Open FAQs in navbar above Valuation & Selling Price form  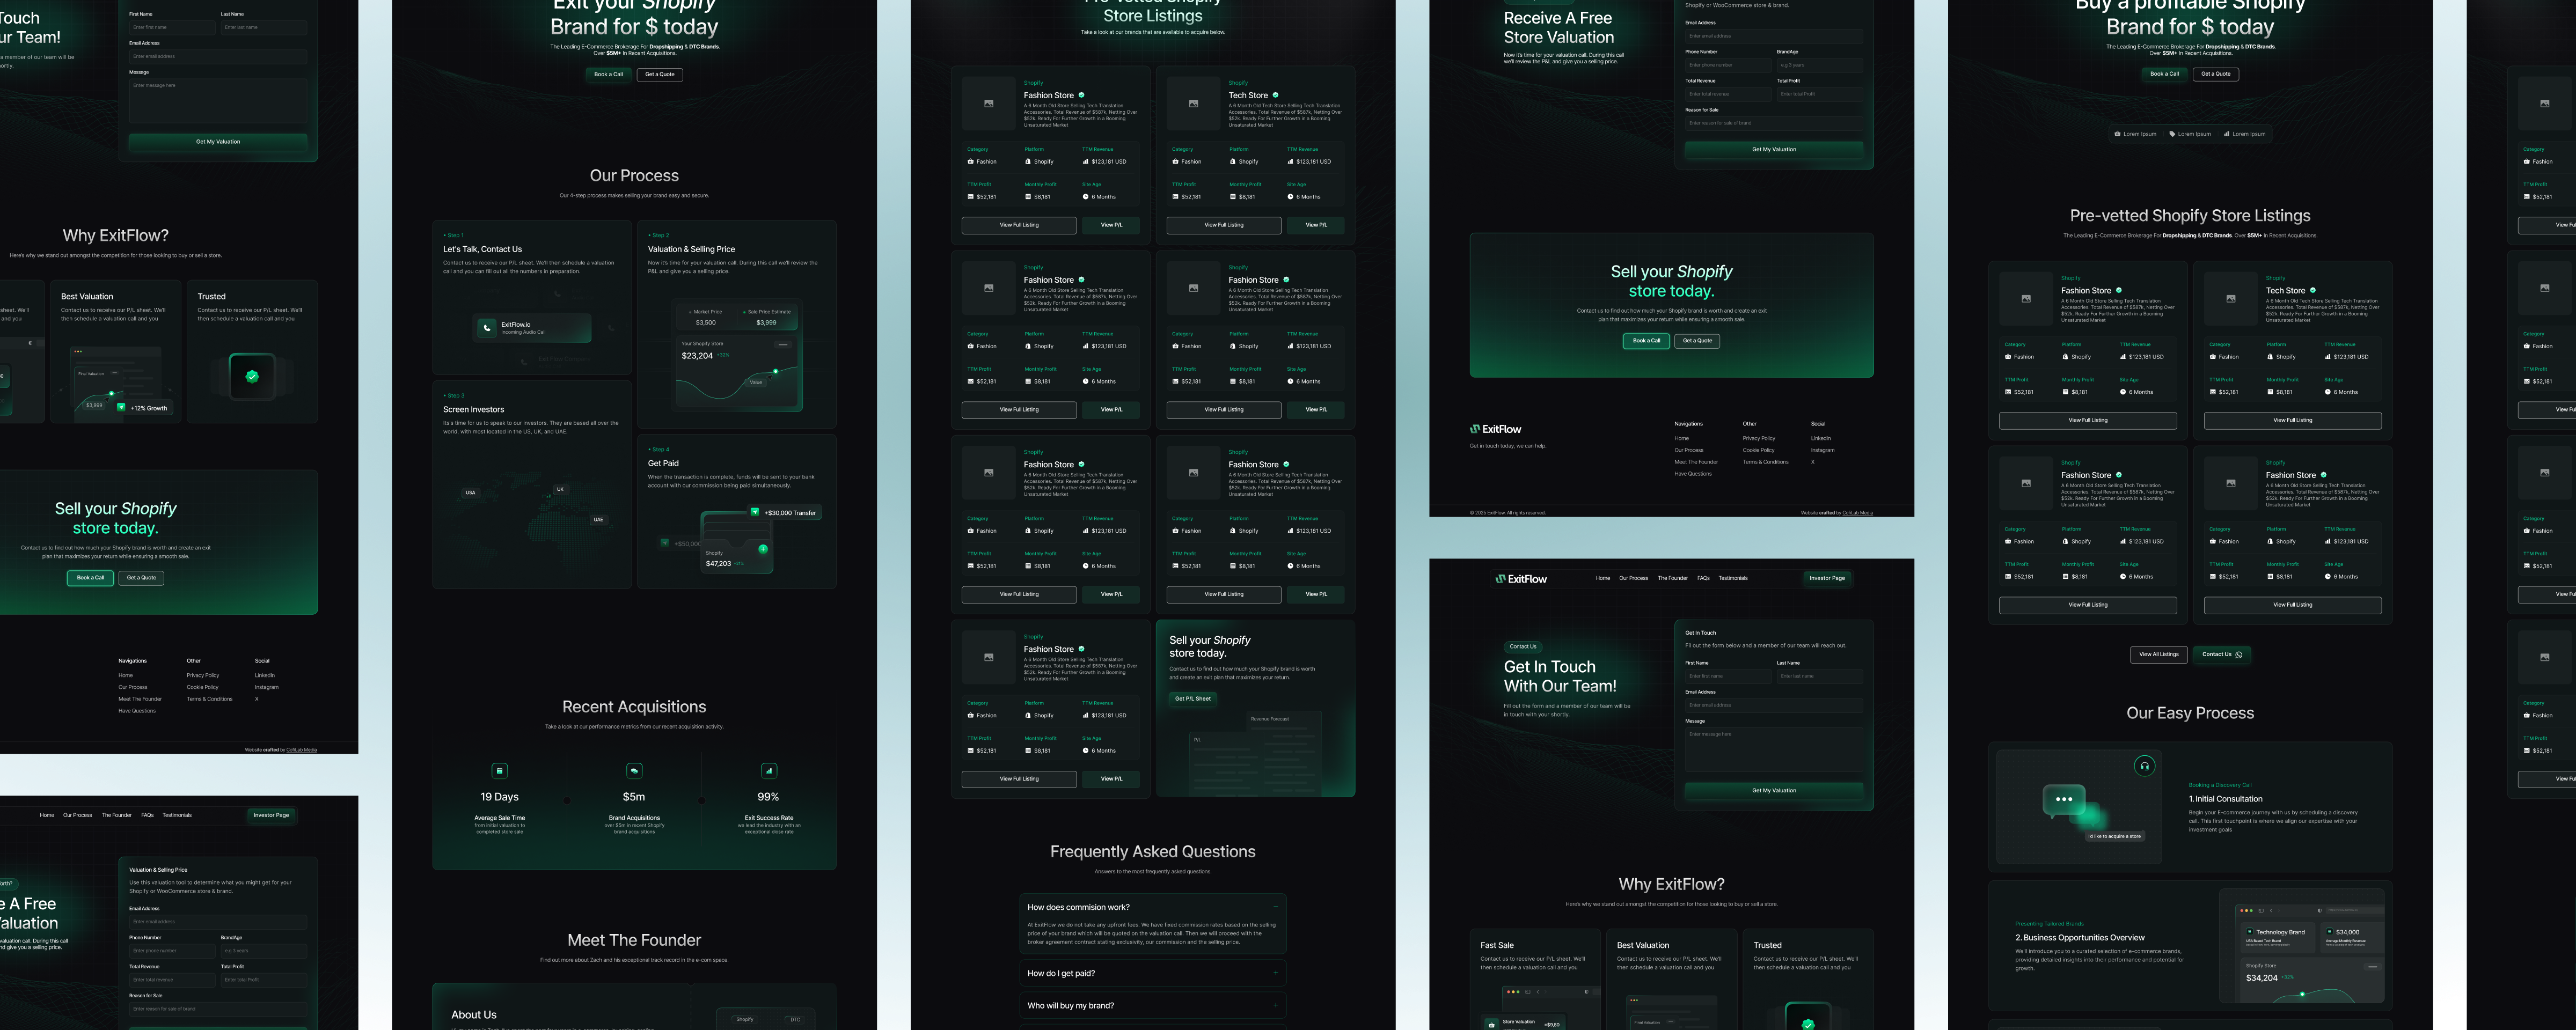147,815
